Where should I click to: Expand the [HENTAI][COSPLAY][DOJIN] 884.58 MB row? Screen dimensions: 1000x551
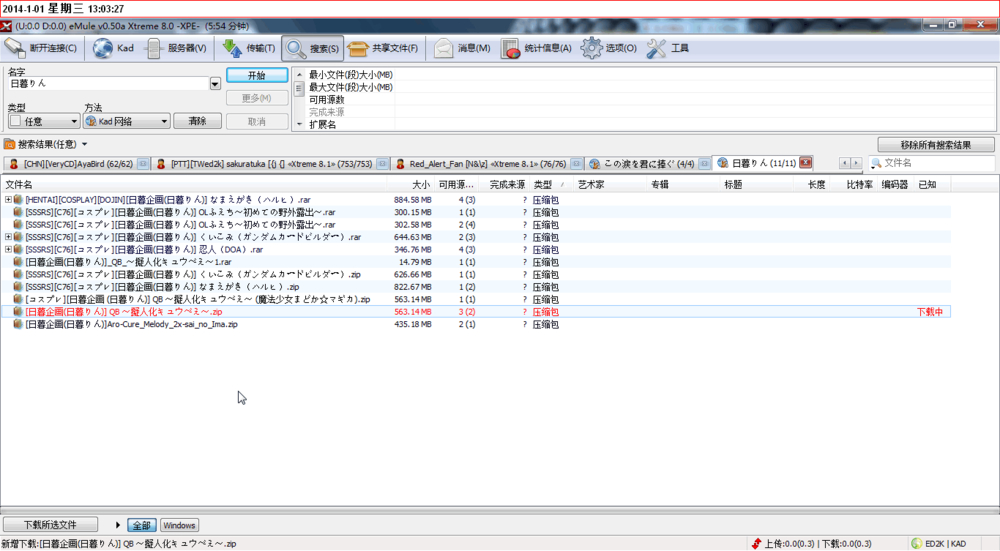click(x=8, y=200)
